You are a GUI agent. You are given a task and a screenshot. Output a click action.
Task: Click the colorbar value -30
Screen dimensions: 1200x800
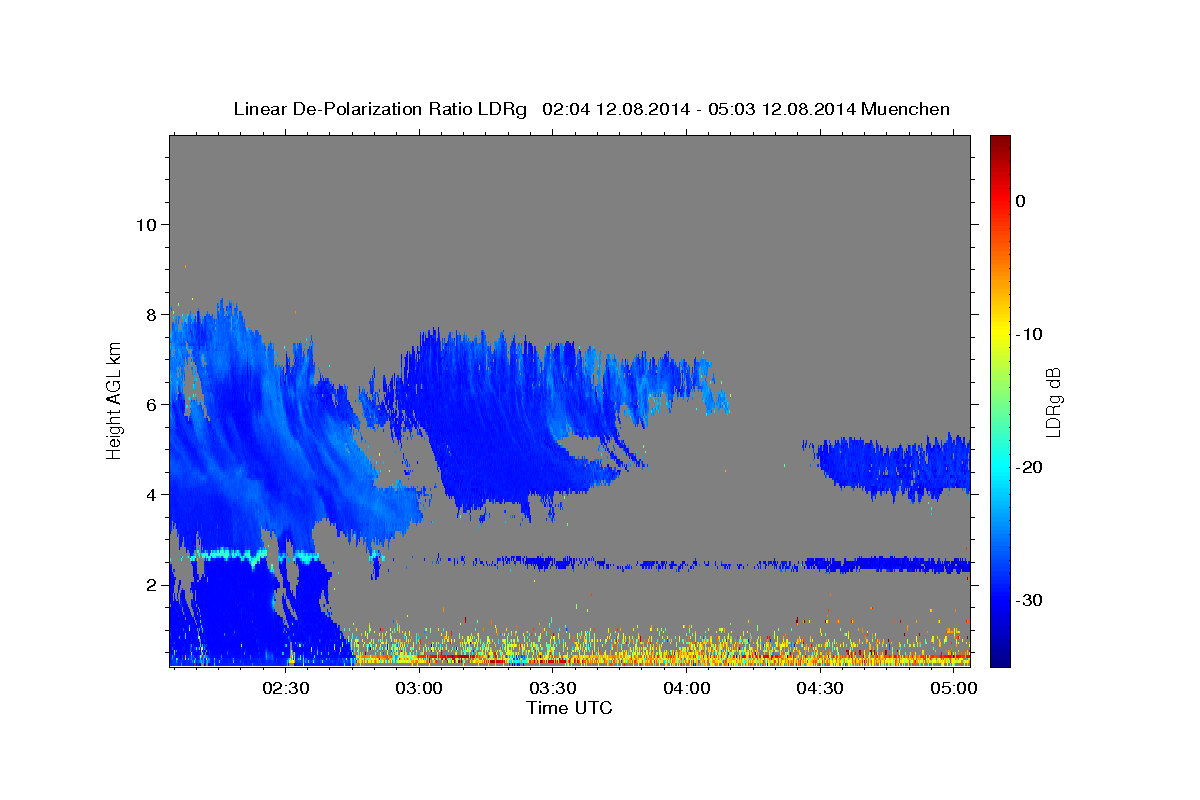click(1030, 600)
